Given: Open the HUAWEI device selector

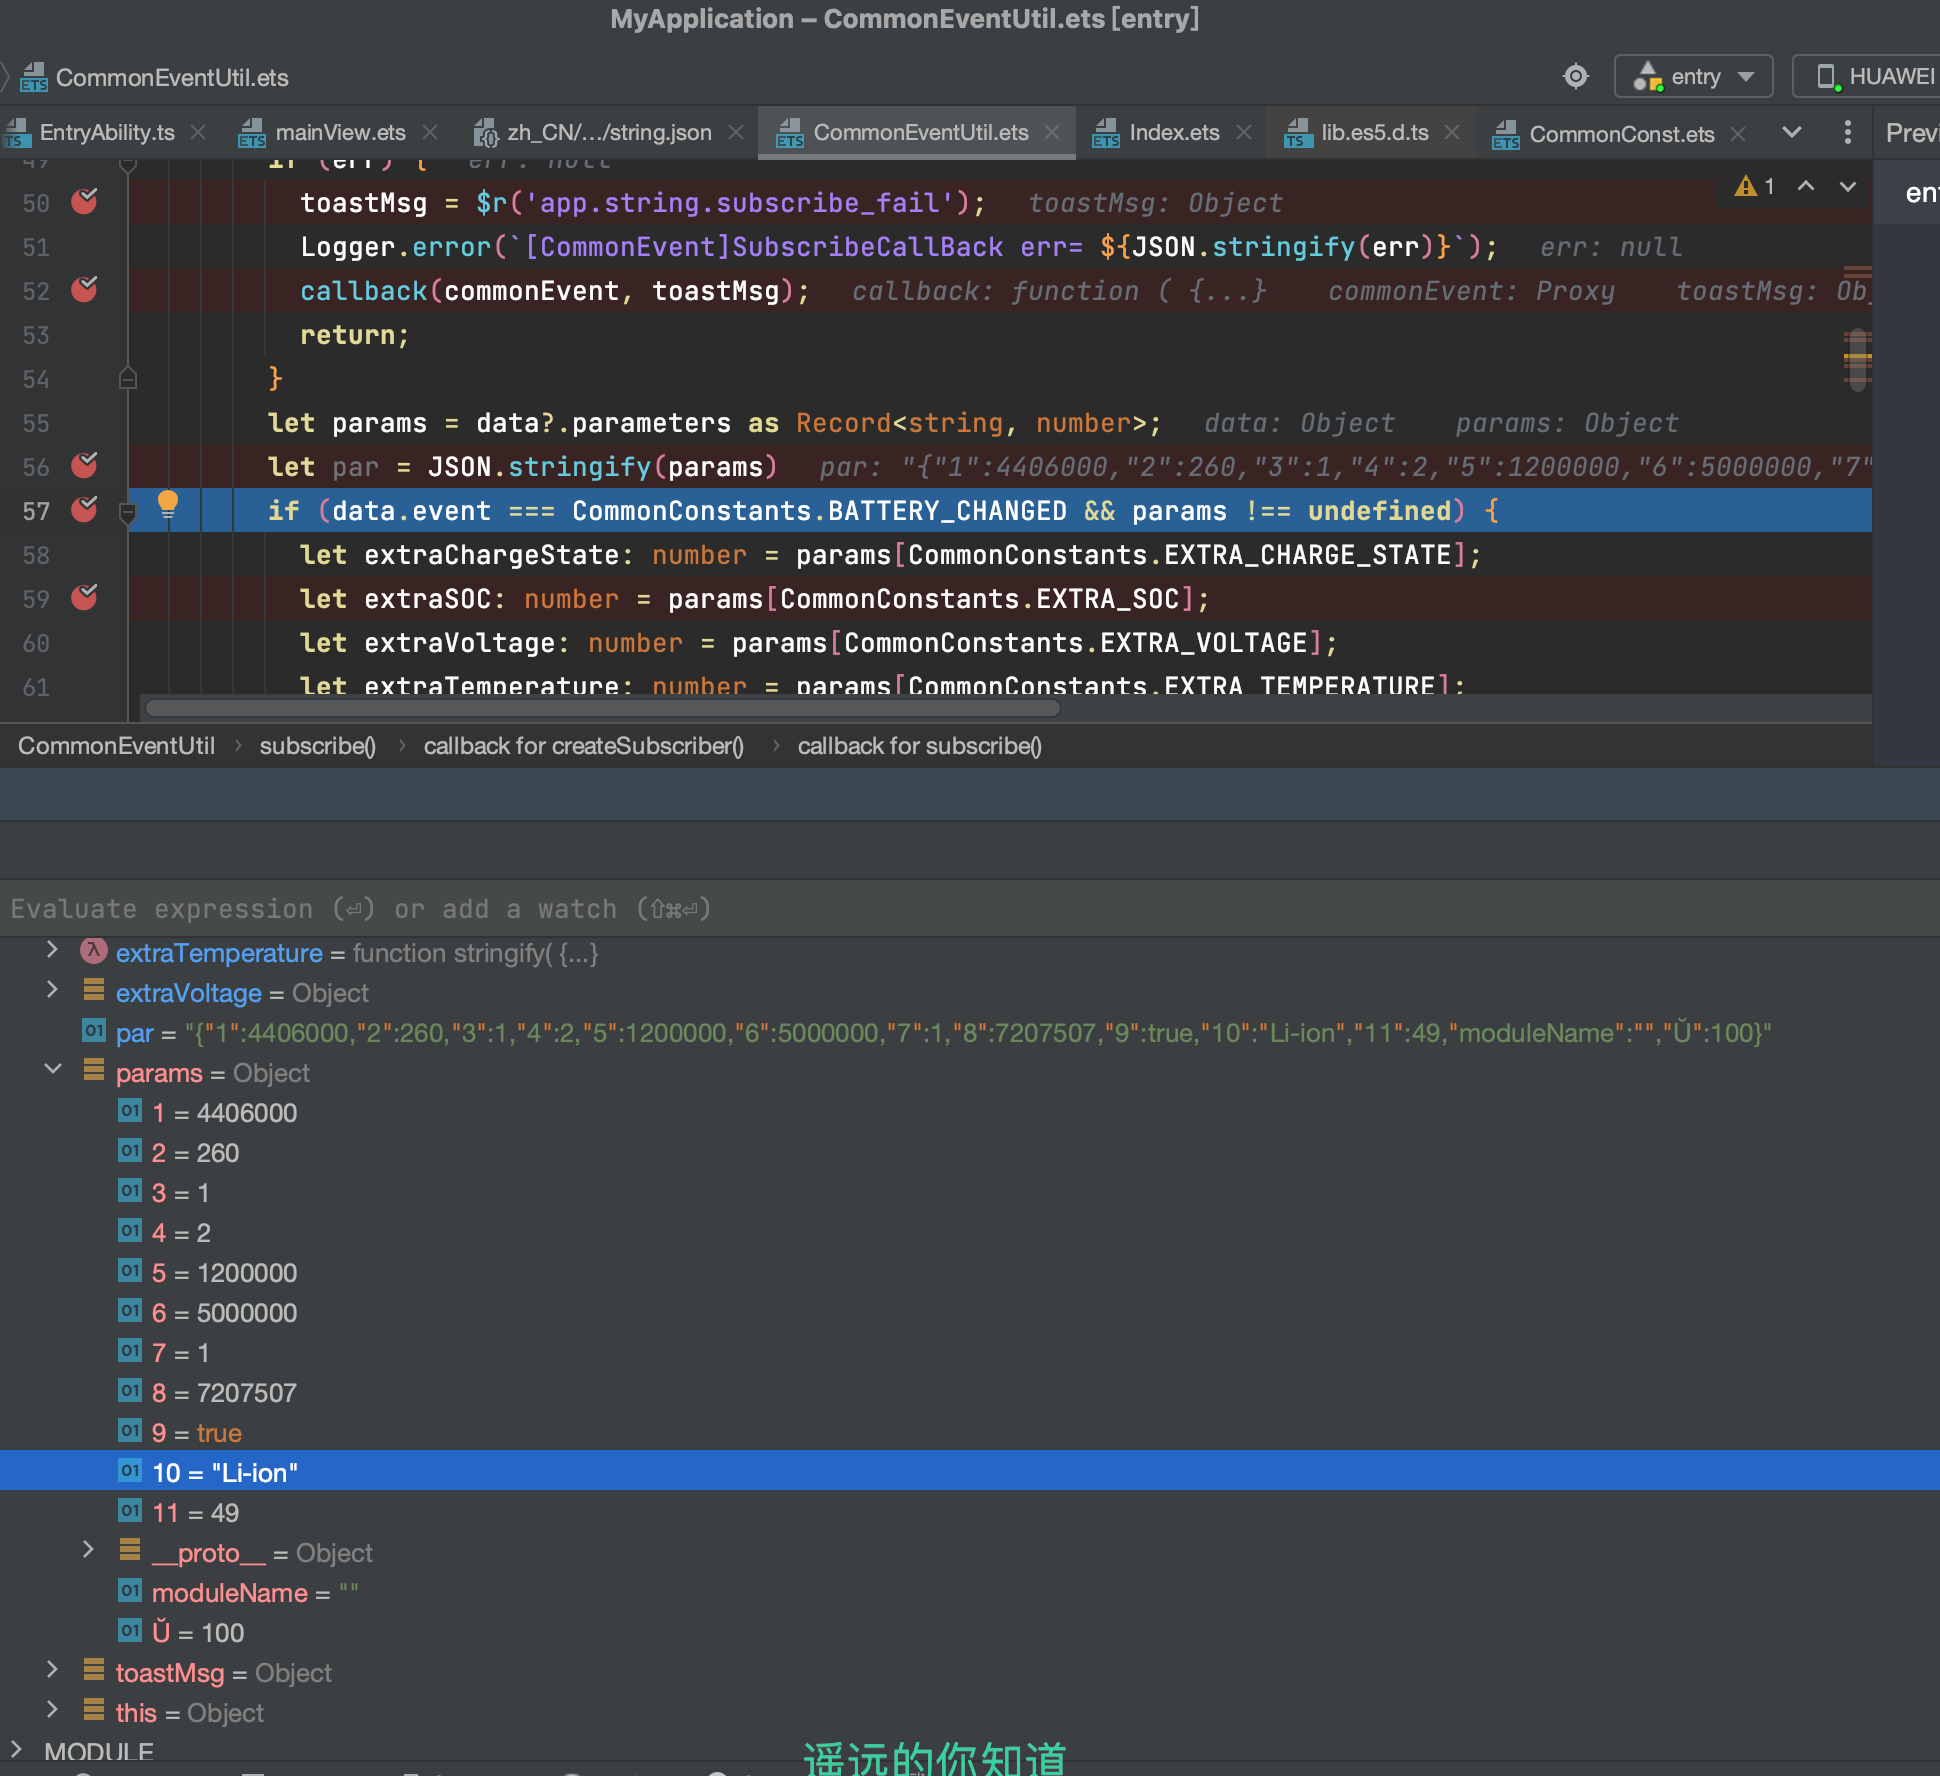Looking at the screenshot, I should 1868,76.
